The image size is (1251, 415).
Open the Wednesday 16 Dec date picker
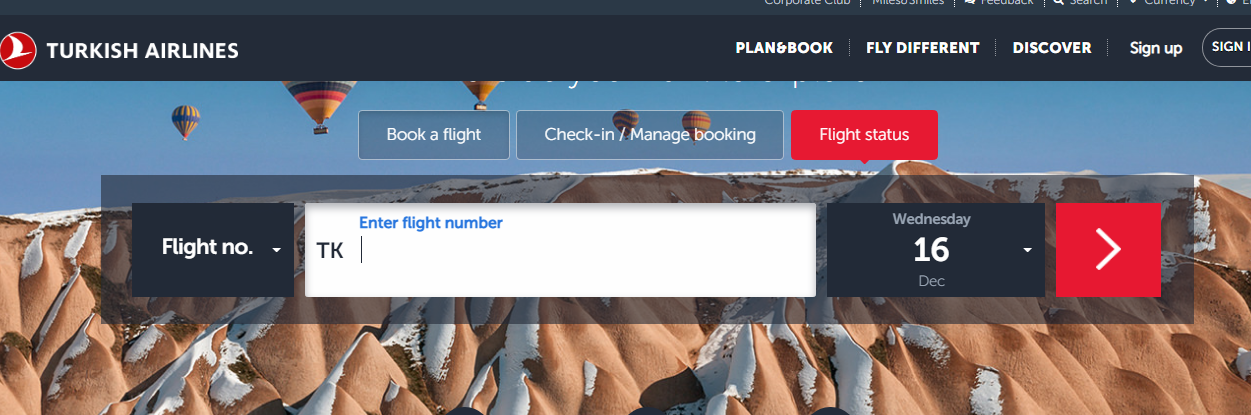click(x=935, y=250)
